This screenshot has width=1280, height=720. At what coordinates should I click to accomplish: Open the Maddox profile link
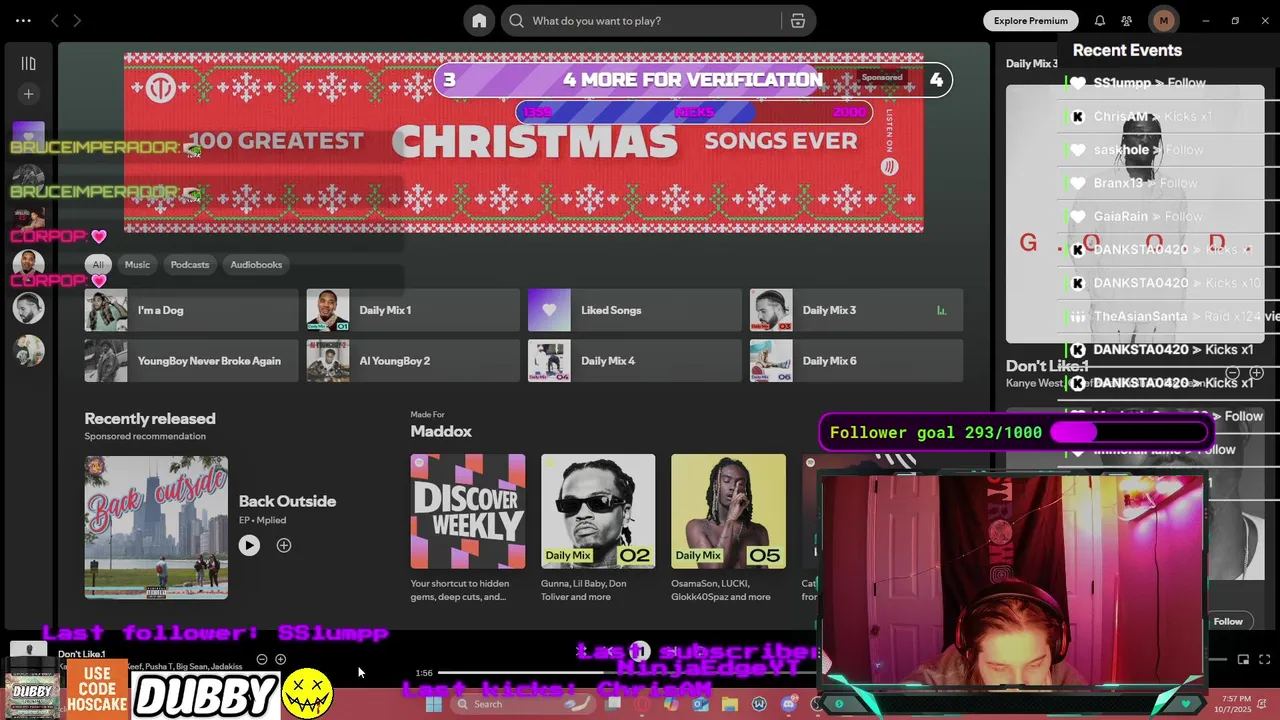pyautogui.click(x=441, y=431)
